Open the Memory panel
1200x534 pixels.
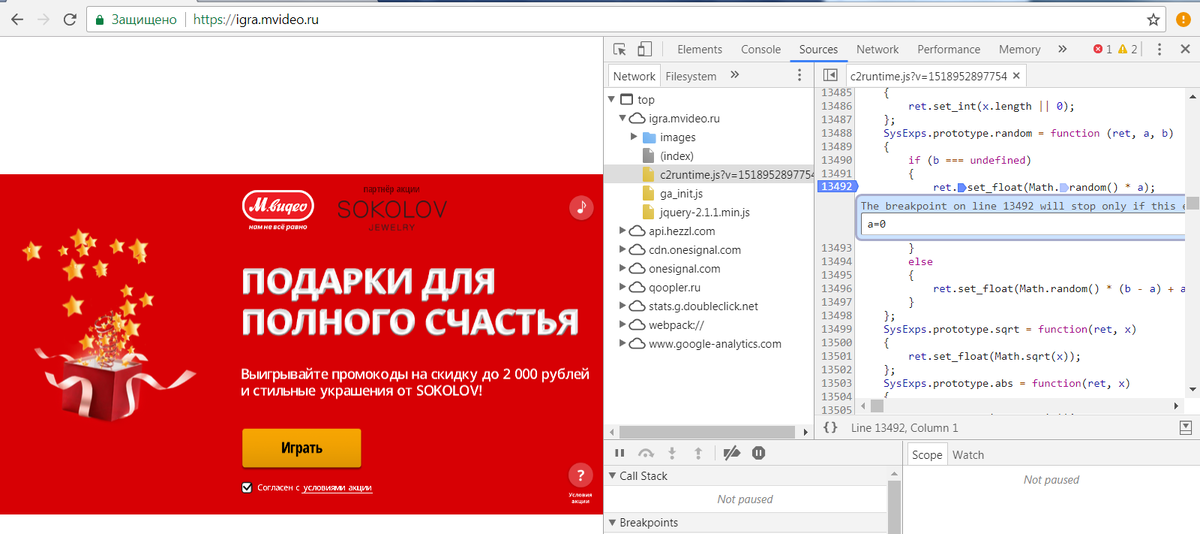(x=1019, y=49)
